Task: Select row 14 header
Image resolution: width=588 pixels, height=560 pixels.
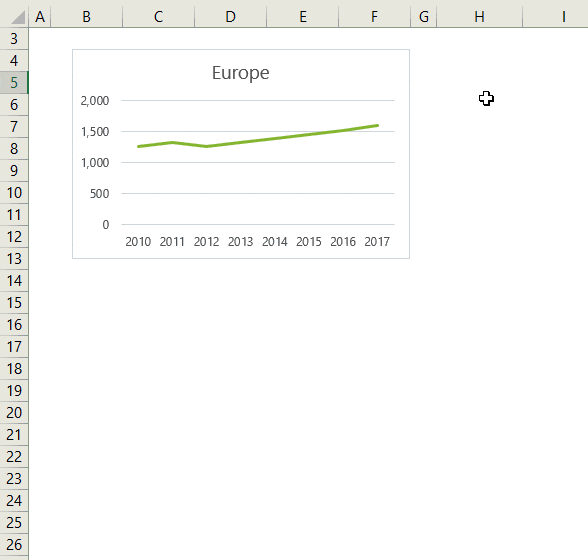Action: 14,281
